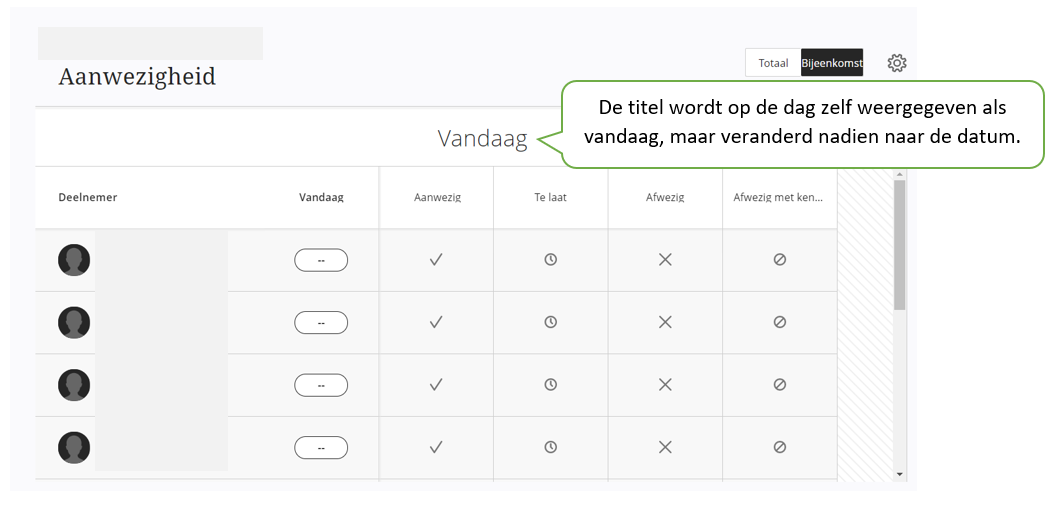Mark first participant absent with X icon
Viewport: 1051px width, 505px height.
[x=665, y=260]
